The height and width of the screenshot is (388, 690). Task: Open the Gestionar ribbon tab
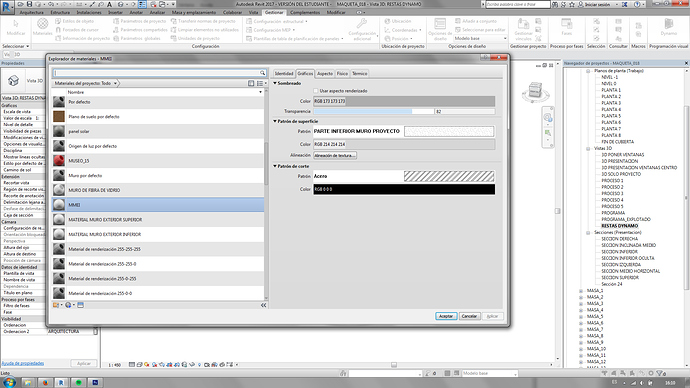click(x=274, y=12)
